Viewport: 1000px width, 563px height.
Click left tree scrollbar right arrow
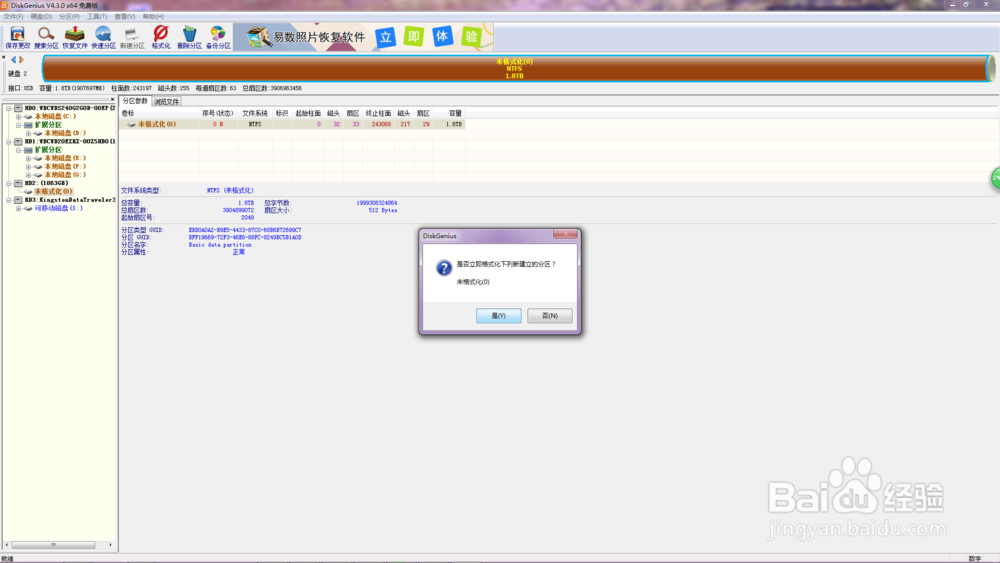111,545
